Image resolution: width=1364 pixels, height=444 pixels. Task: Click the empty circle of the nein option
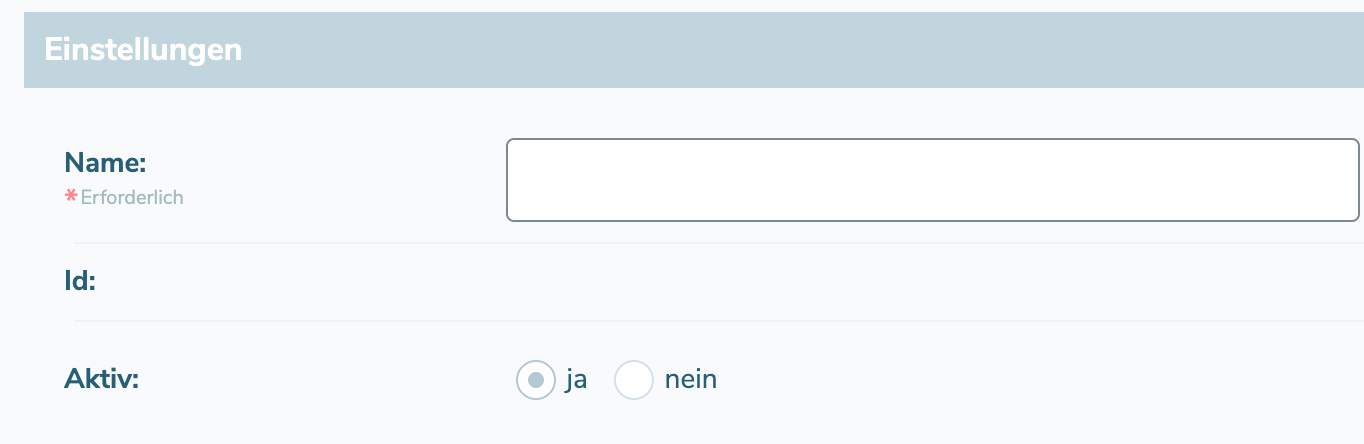coord(633,380)
